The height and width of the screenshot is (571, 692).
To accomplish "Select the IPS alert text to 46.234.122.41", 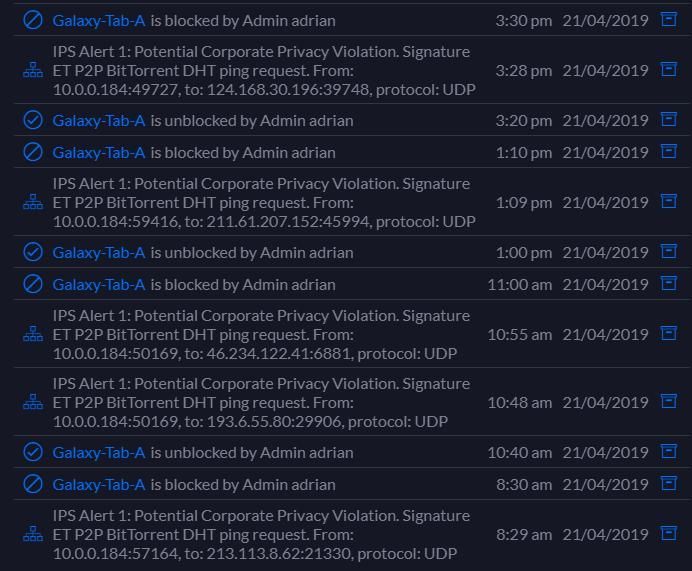I will (260, 334).
